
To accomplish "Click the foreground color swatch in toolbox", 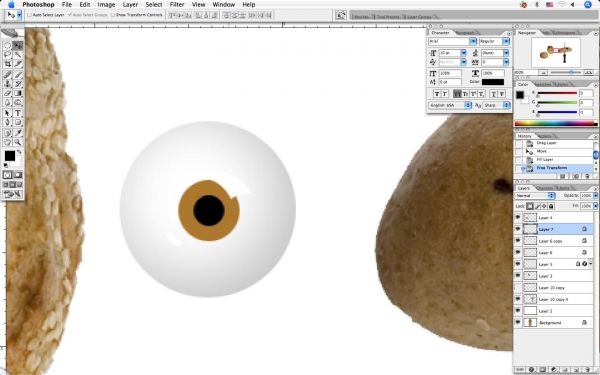I will coord(10,156).
